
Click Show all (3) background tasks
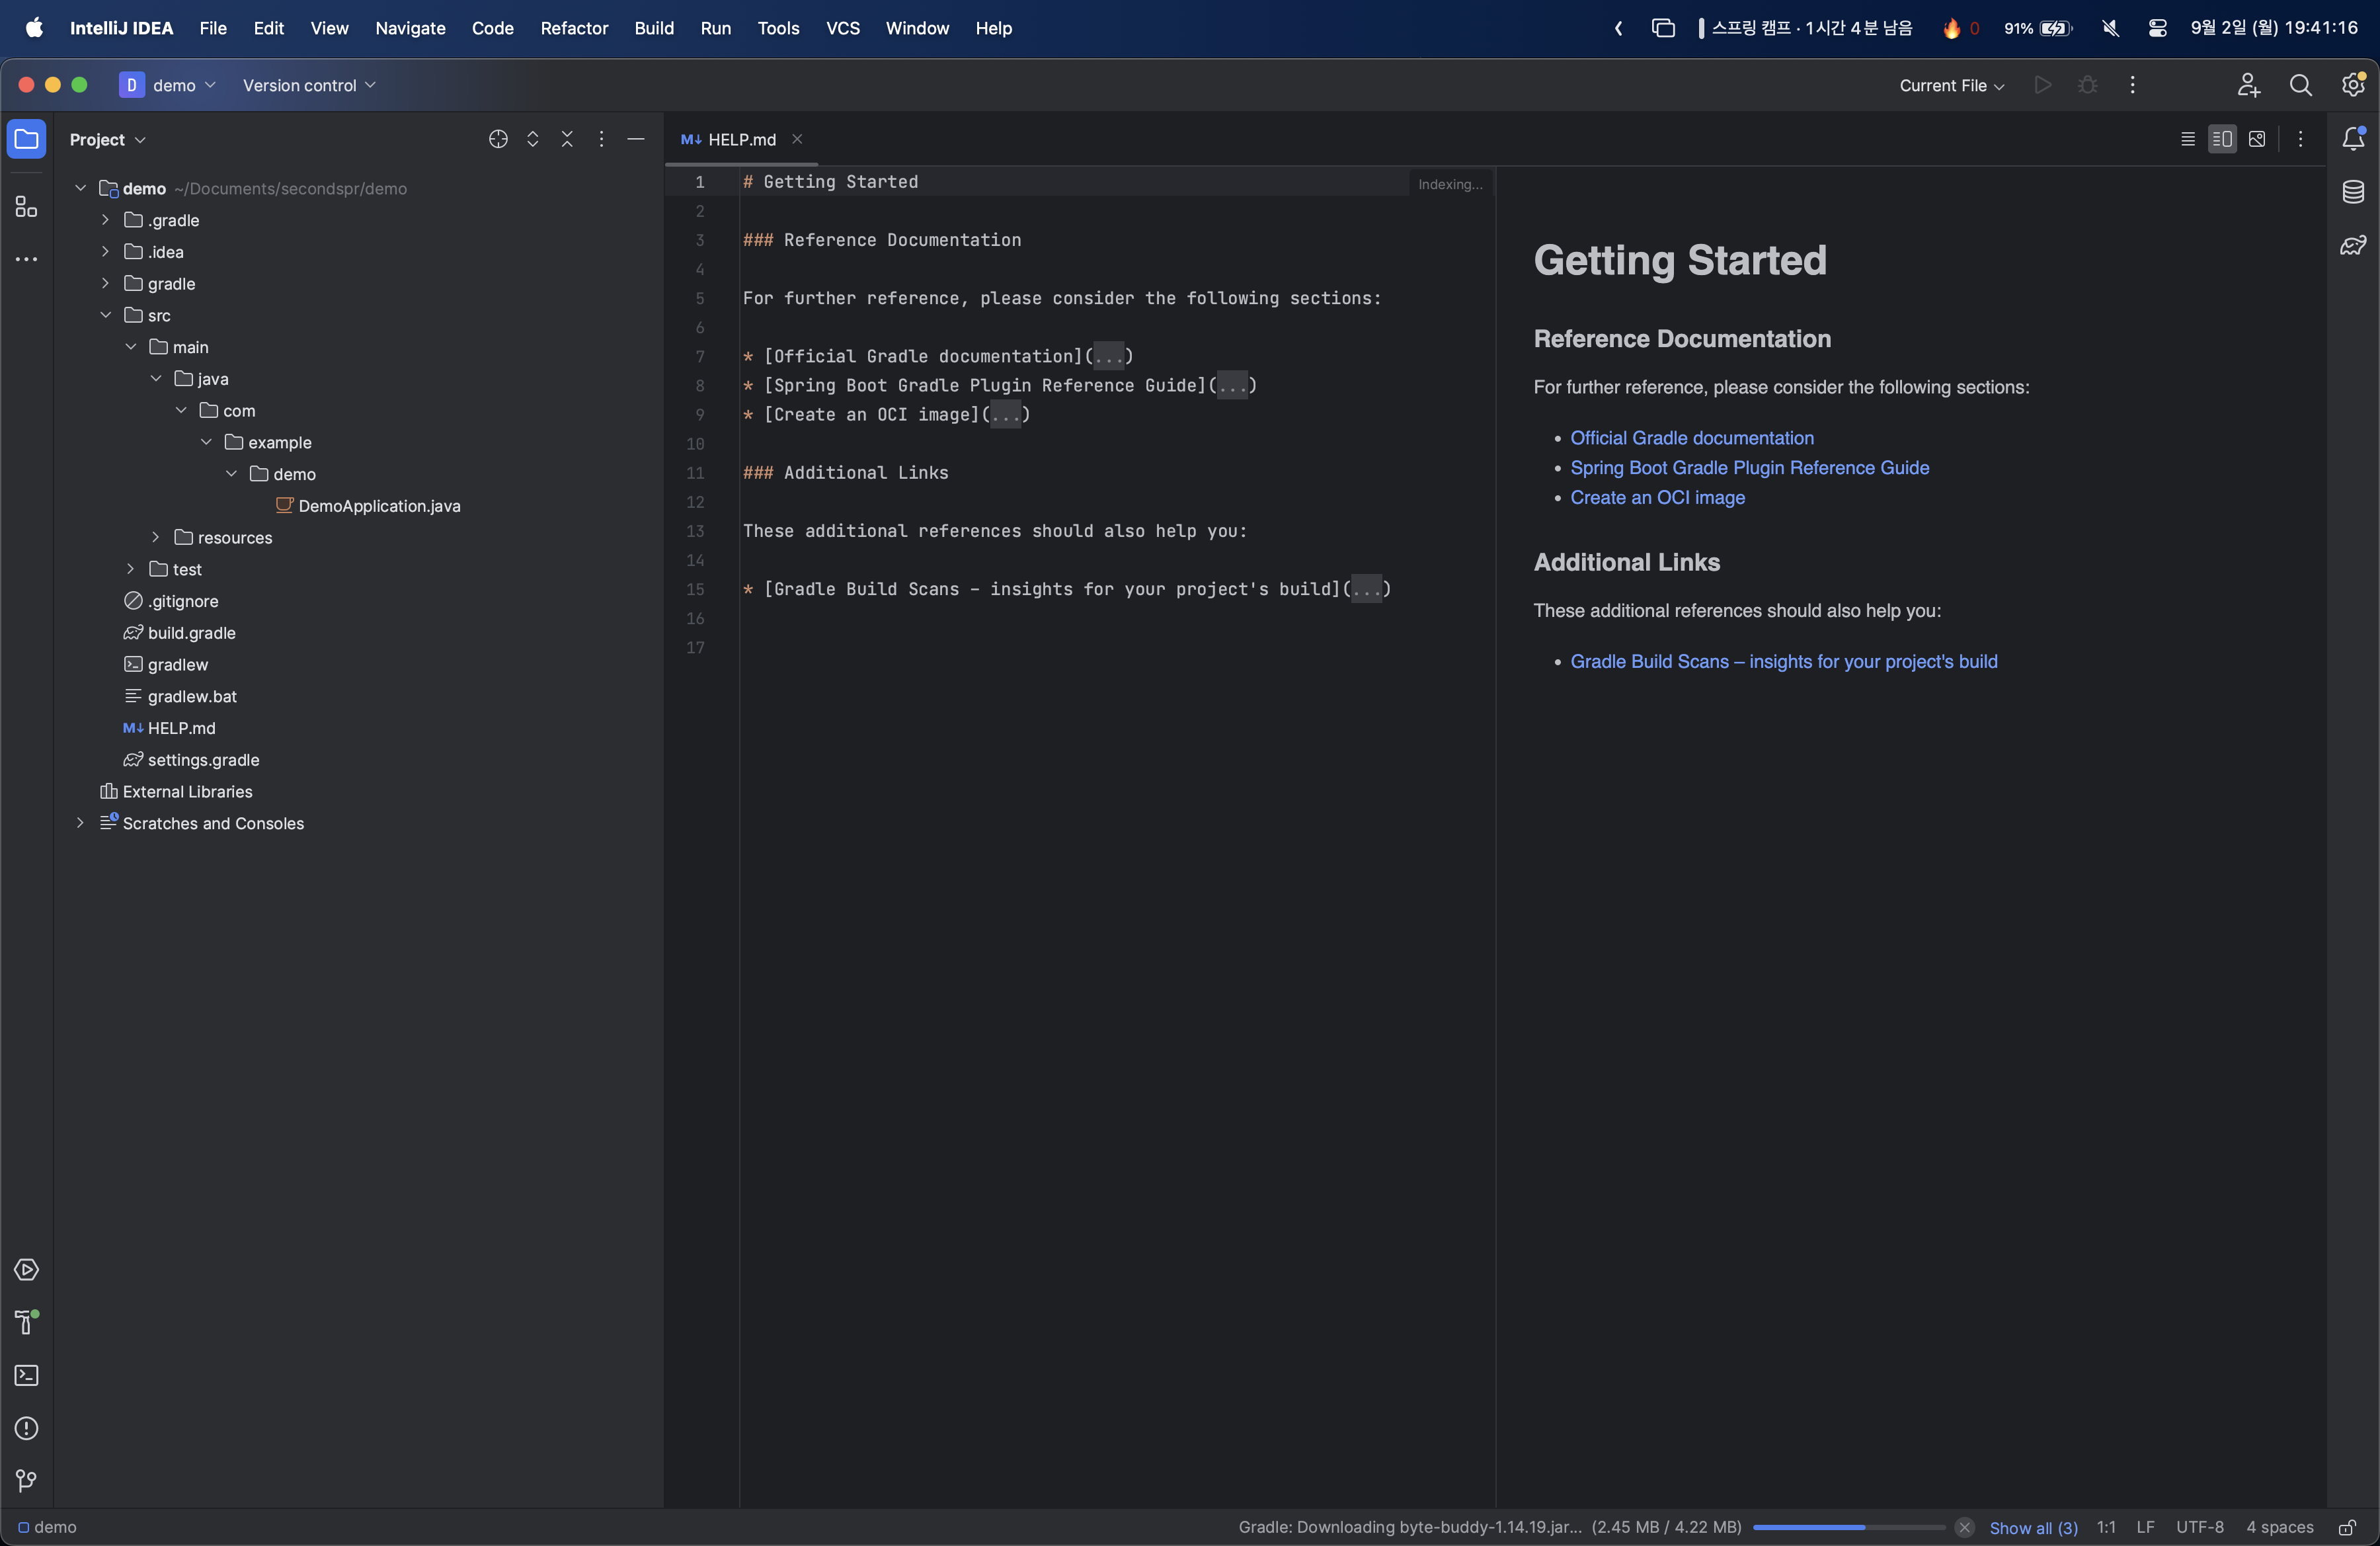pyautogui.click(x=2033, y=1527)
